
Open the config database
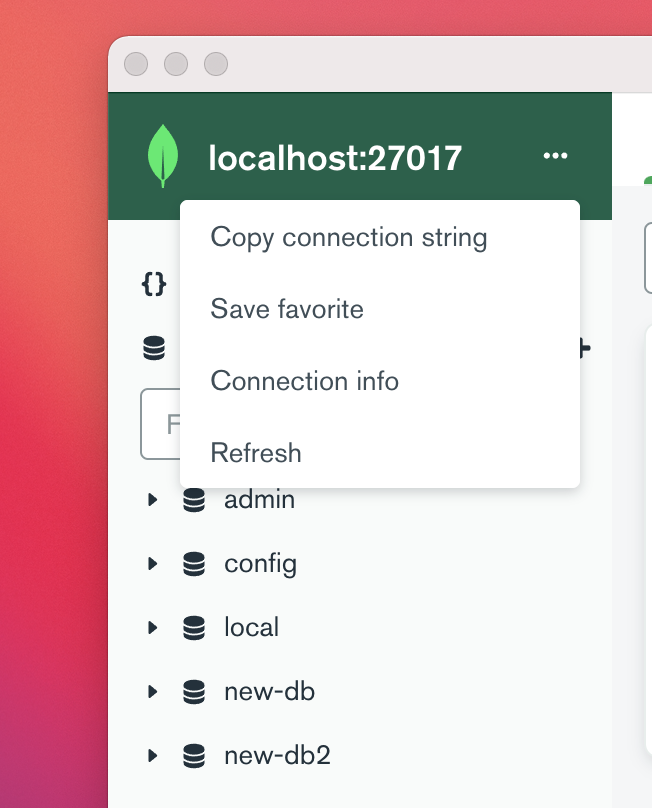pos(260,564)
